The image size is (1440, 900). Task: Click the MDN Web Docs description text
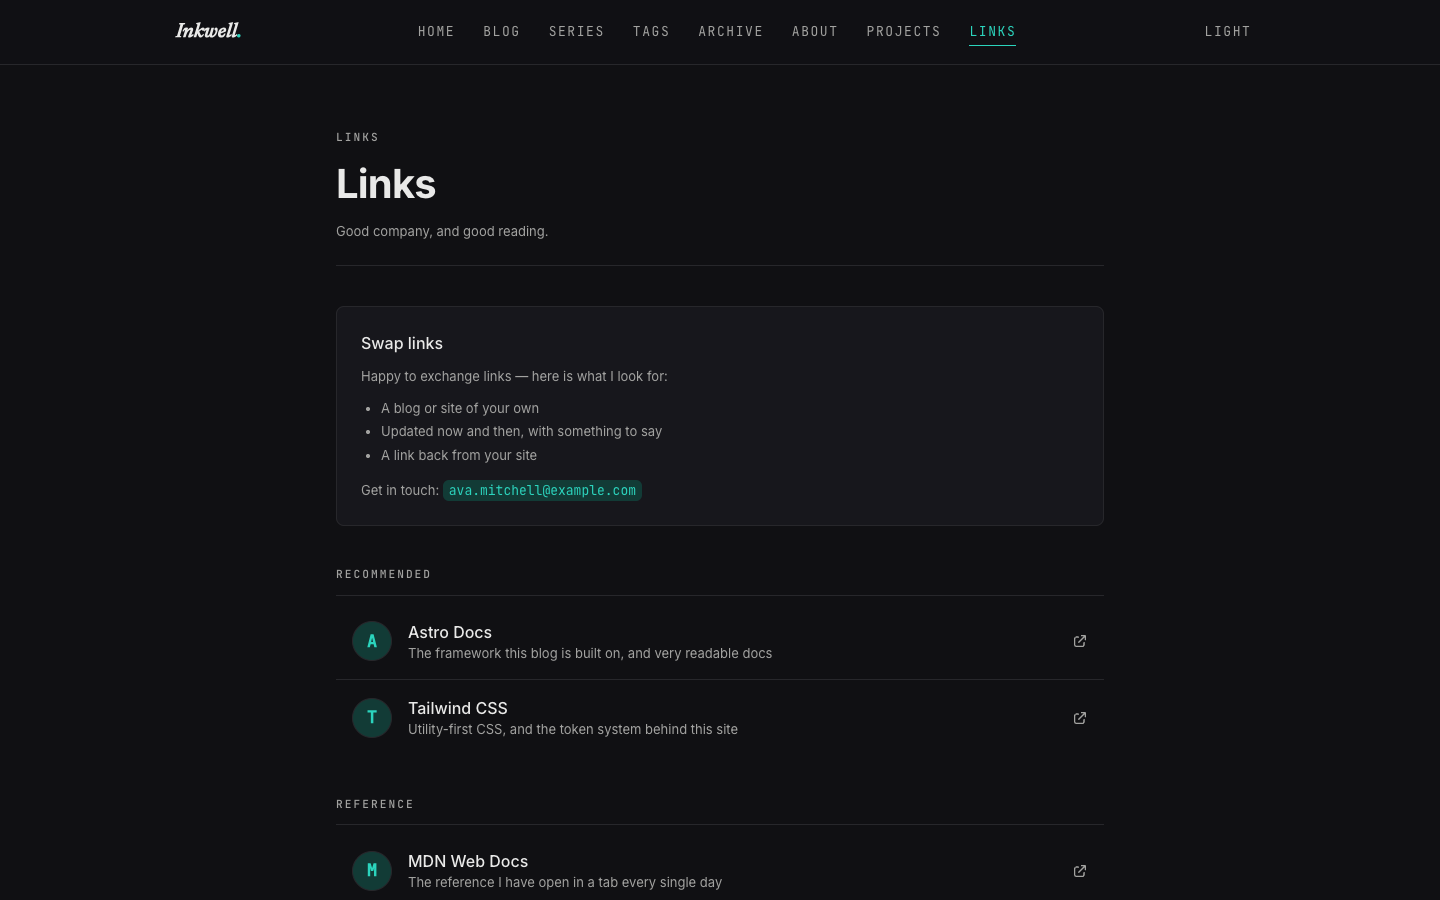[x=565, y=882]
